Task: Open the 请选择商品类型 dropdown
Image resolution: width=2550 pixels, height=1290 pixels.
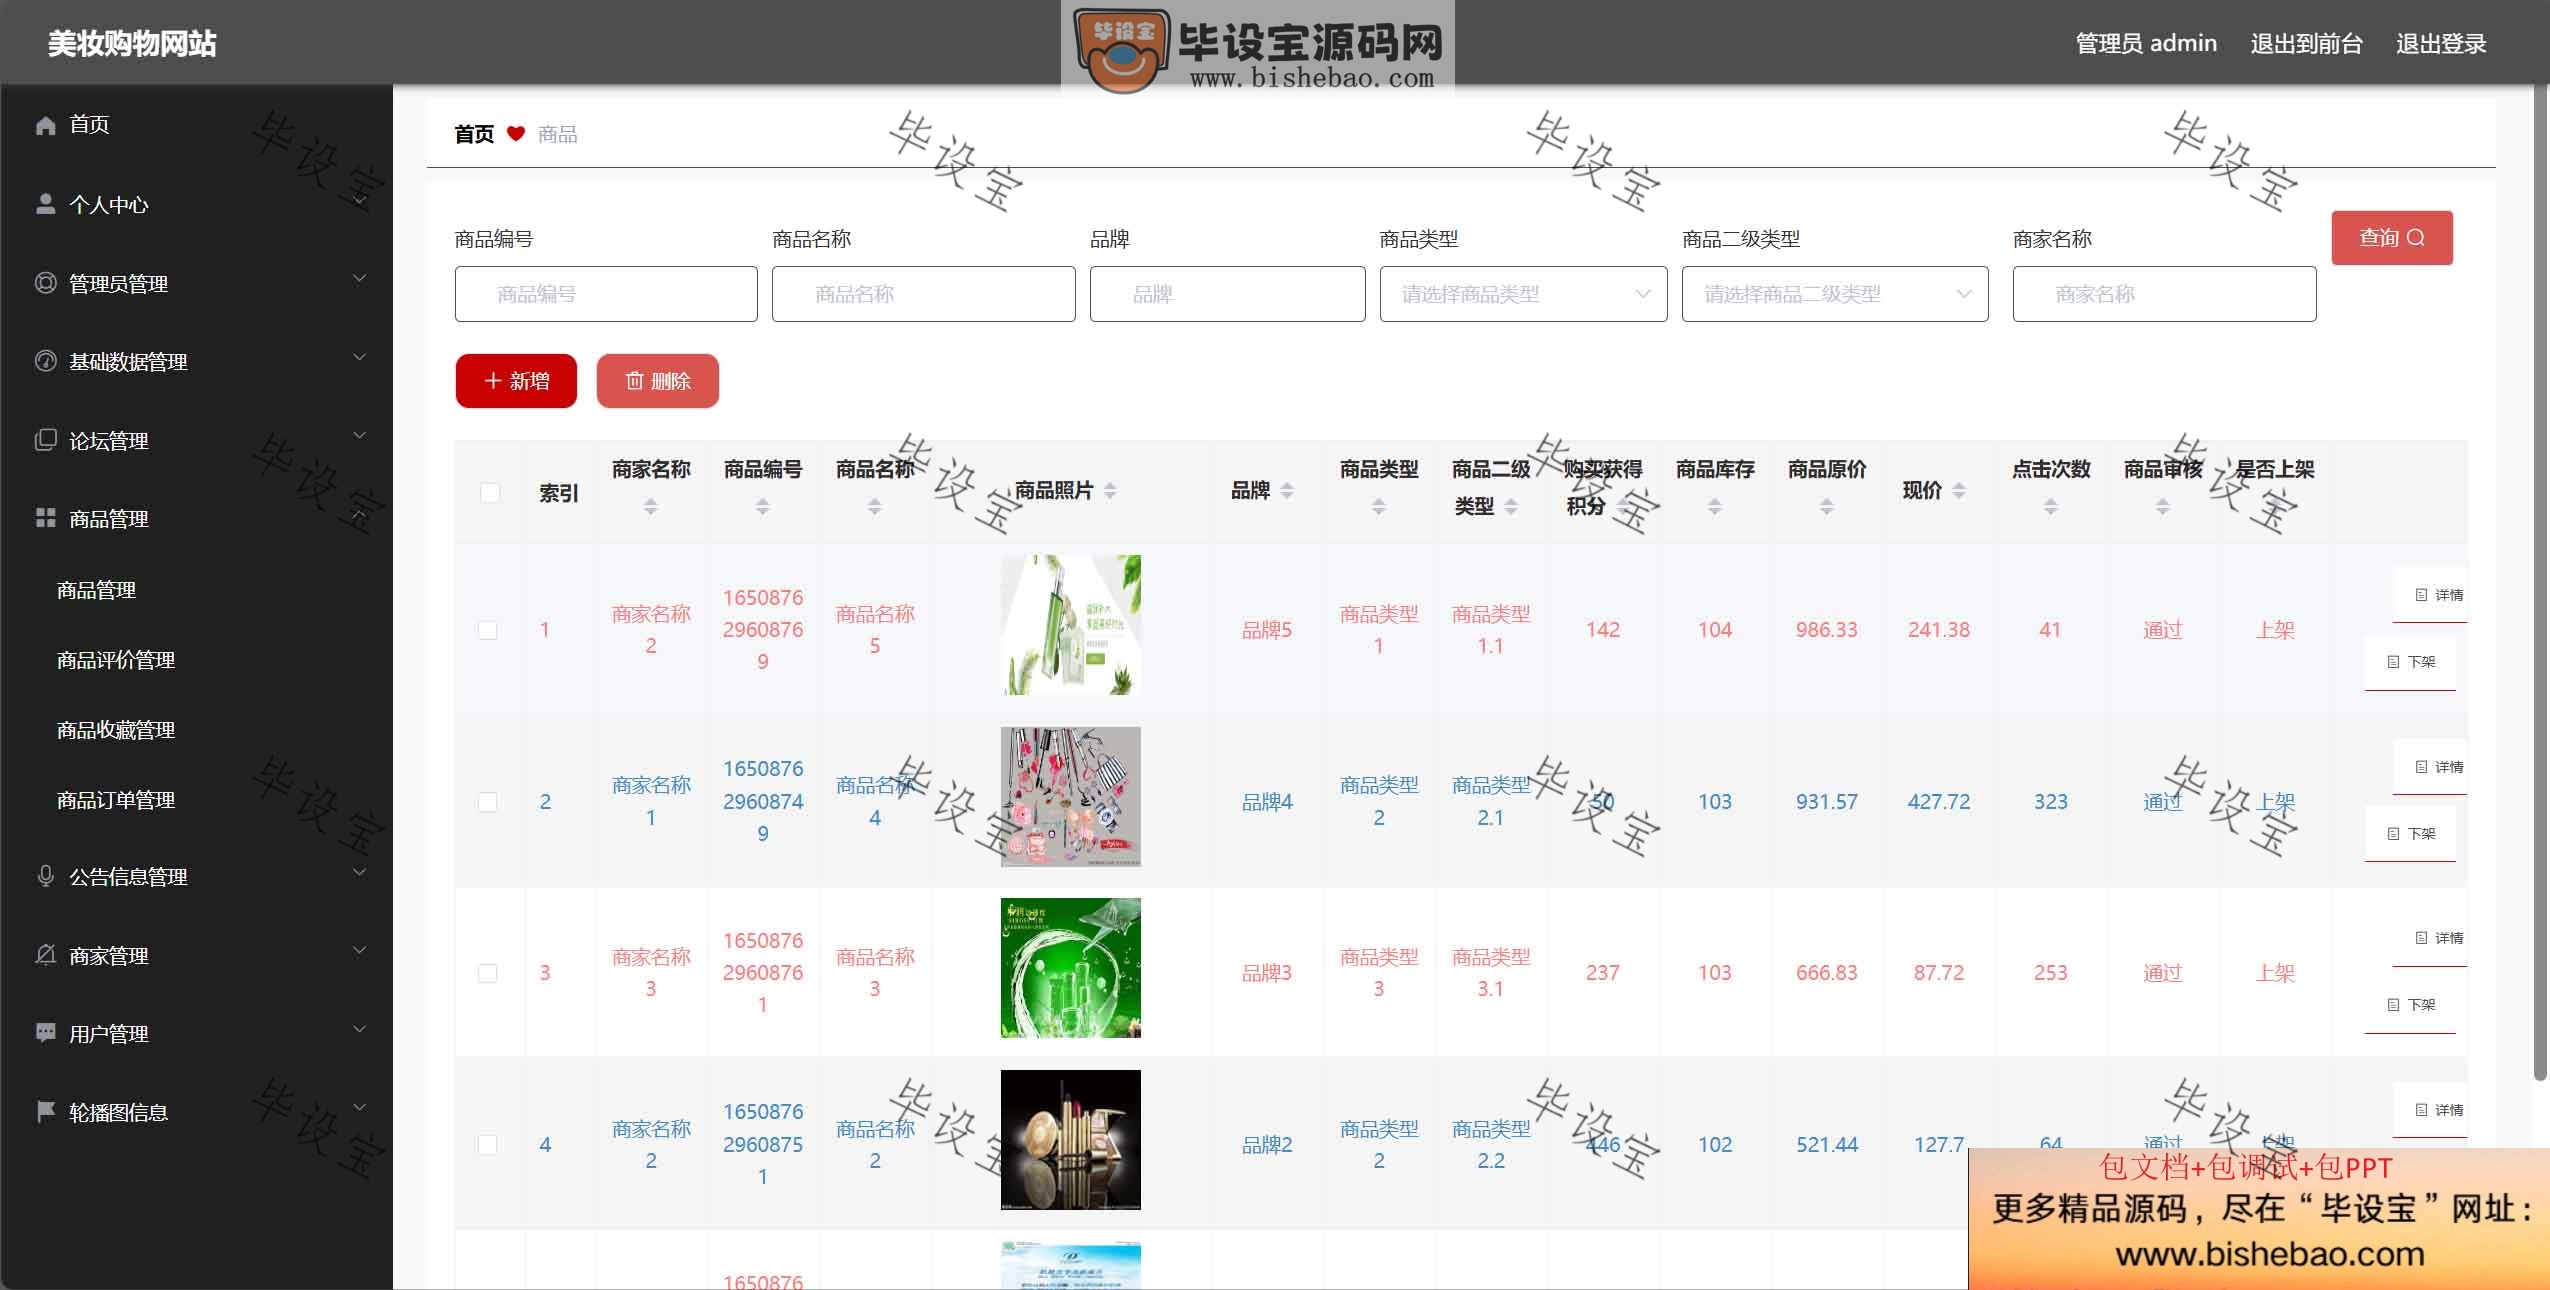Action: click(x=1523, y=294)
